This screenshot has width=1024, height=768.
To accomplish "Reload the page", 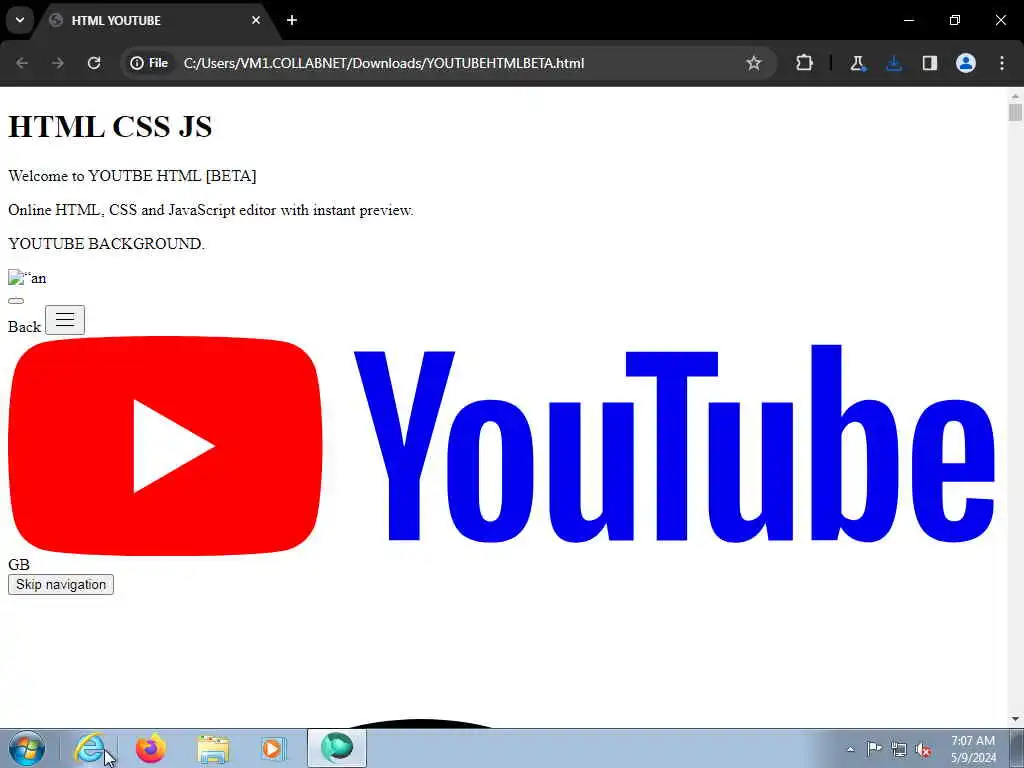I will 94,63.
